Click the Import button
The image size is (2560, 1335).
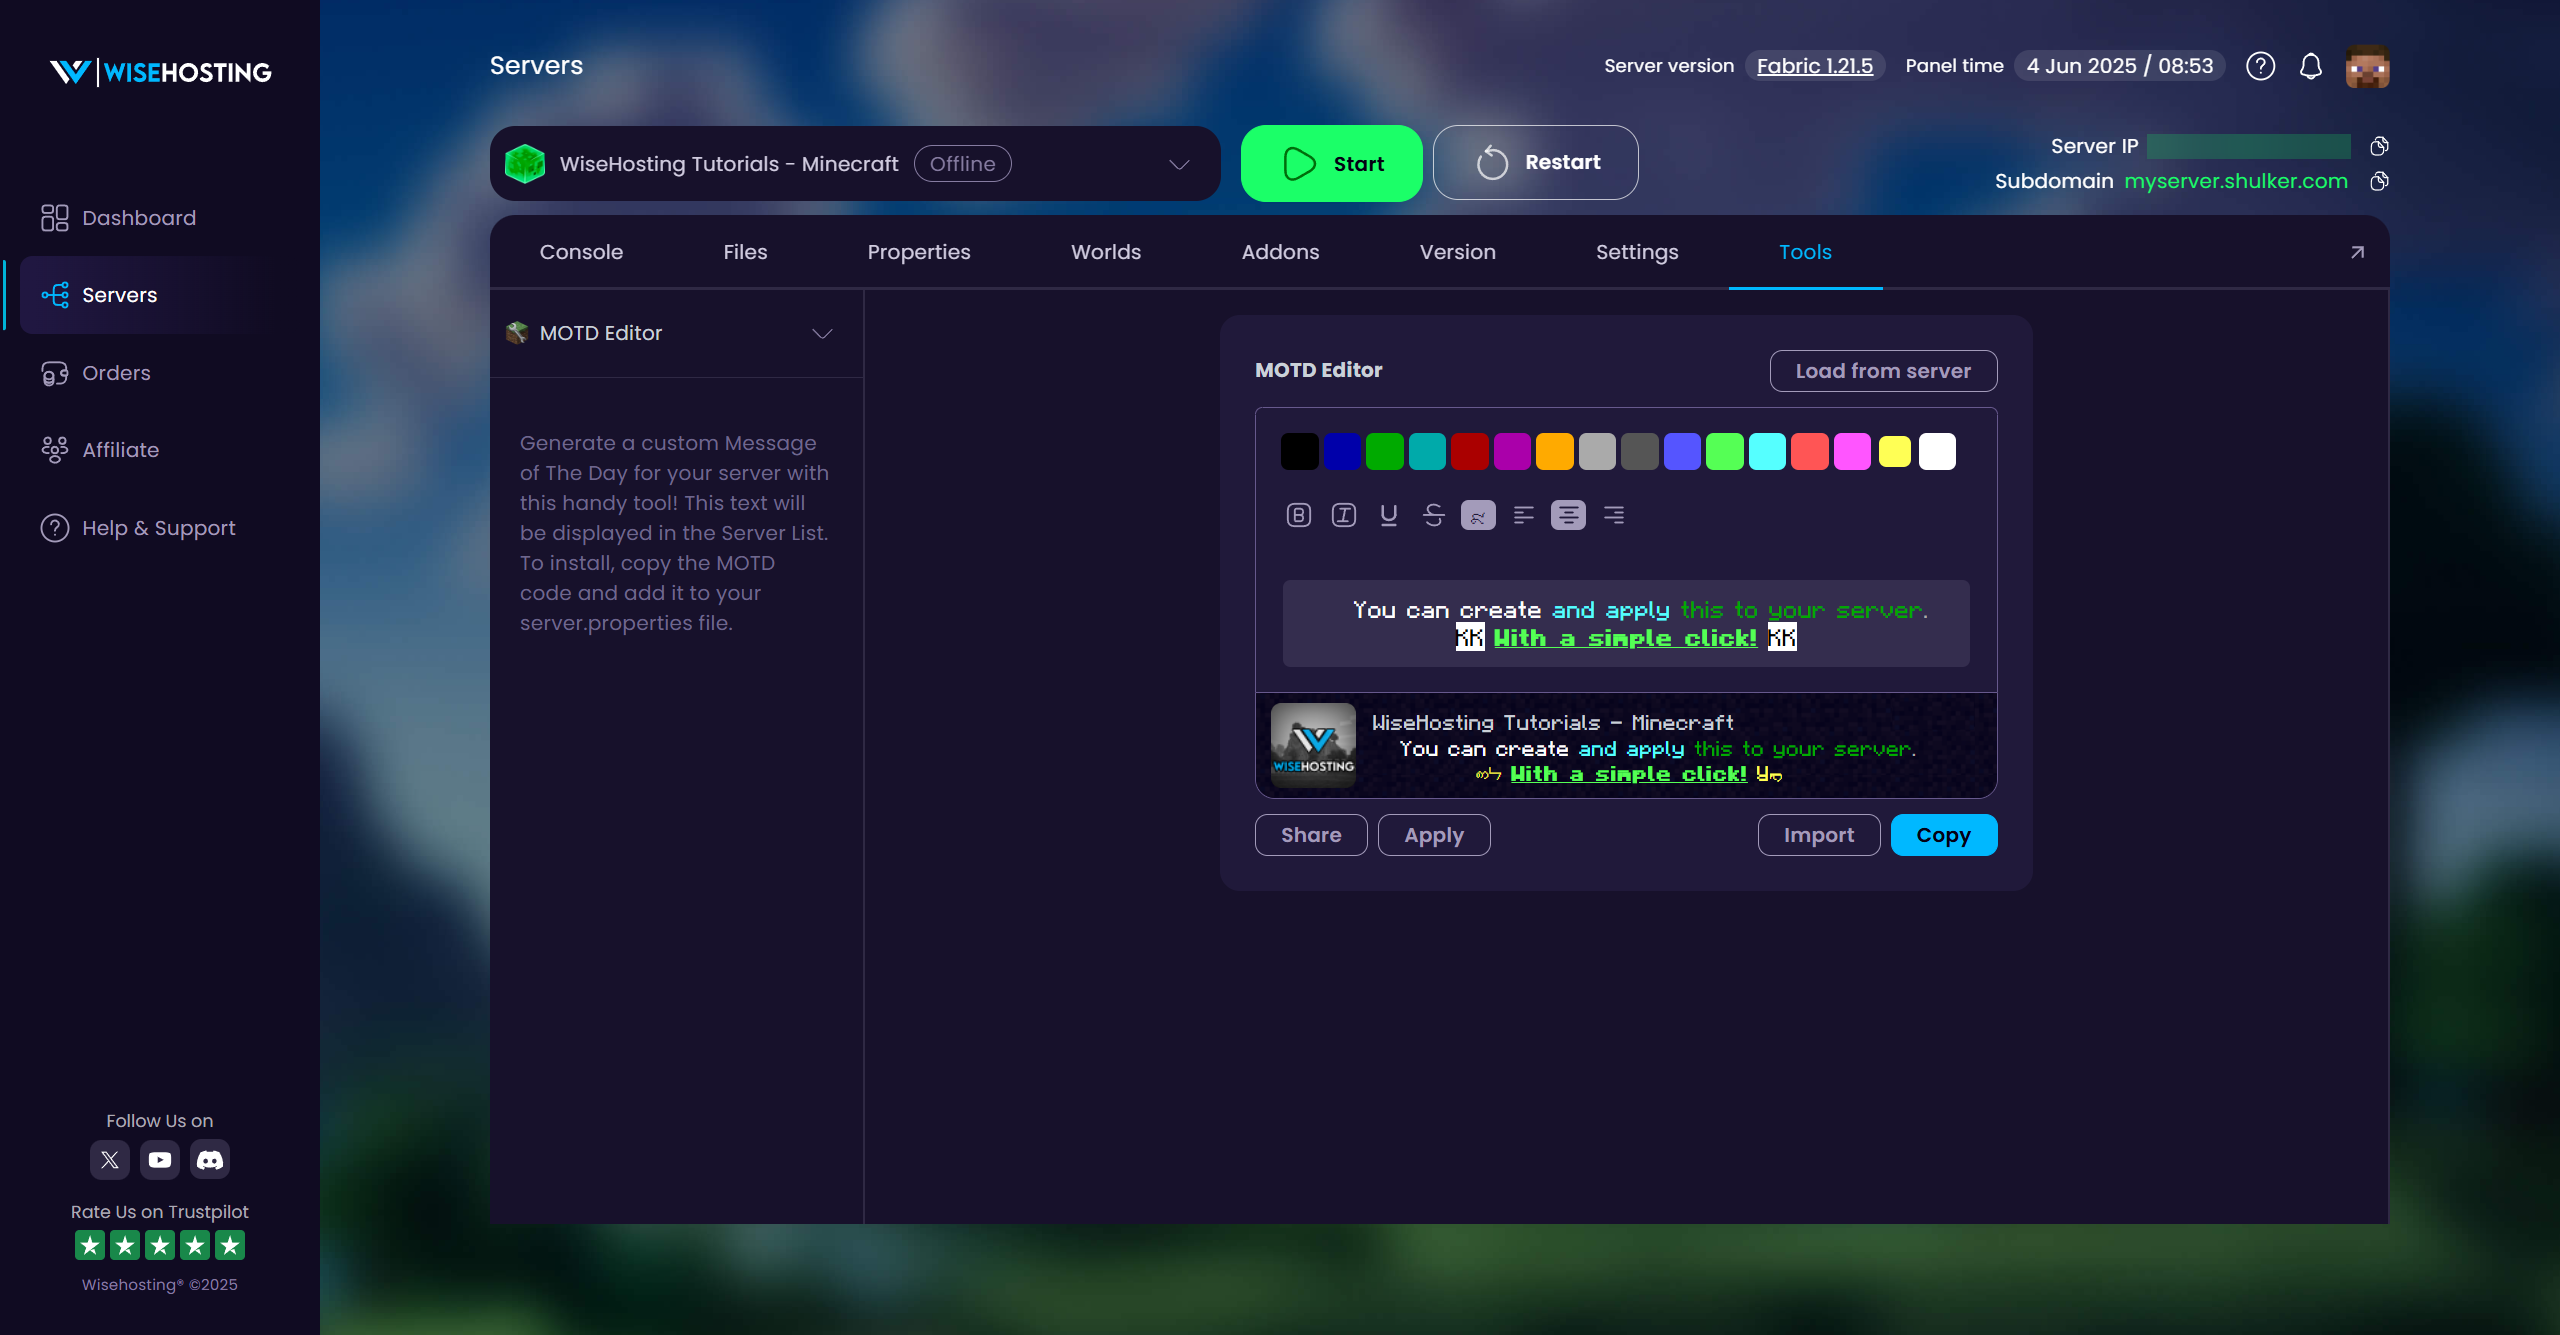[x=1819, y=835]
